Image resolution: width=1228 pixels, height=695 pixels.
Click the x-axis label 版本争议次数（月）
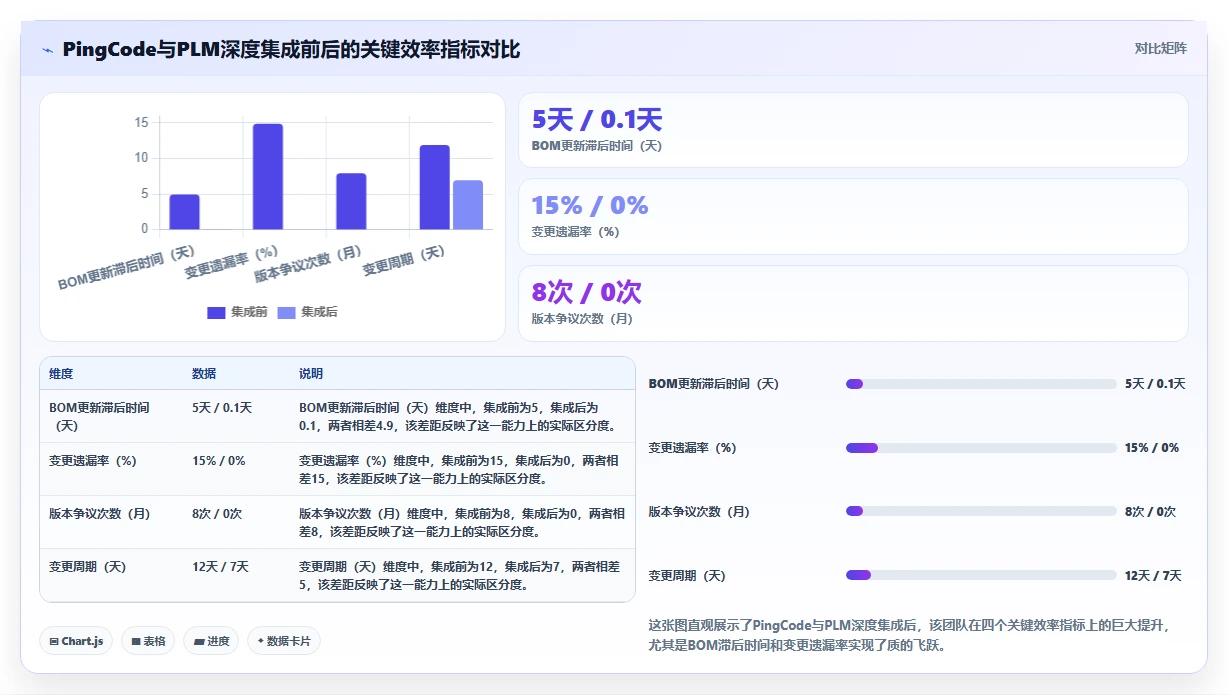[x=308, y=264]
